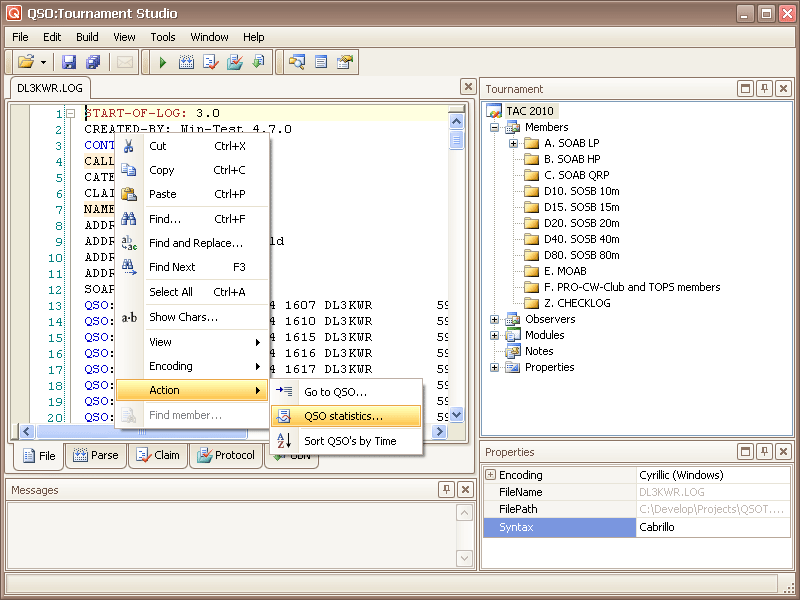Click the editor's vertical scrollbar down arrow

(457, 414)
